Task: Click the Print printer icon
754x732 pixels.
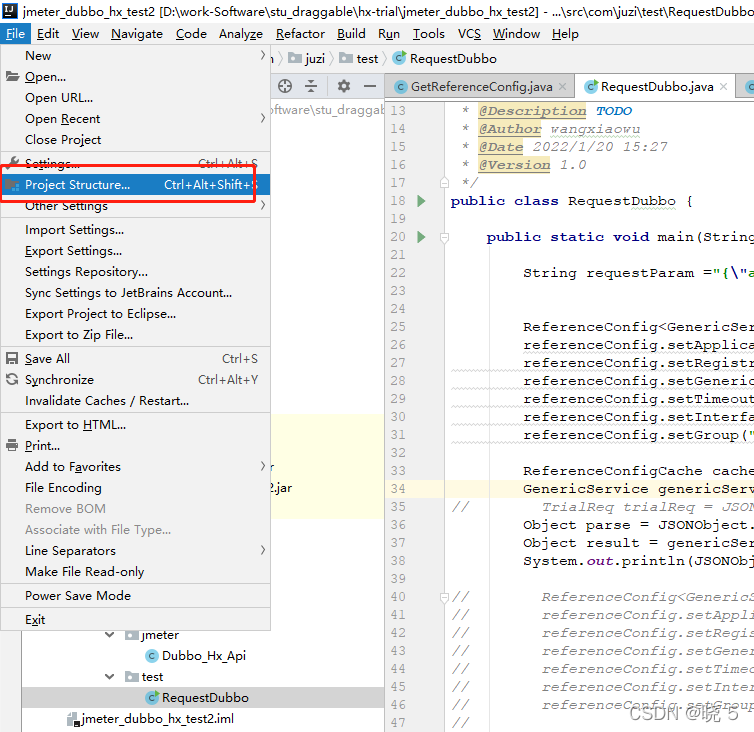Action: pyautogui.click(x=12, y=445)
